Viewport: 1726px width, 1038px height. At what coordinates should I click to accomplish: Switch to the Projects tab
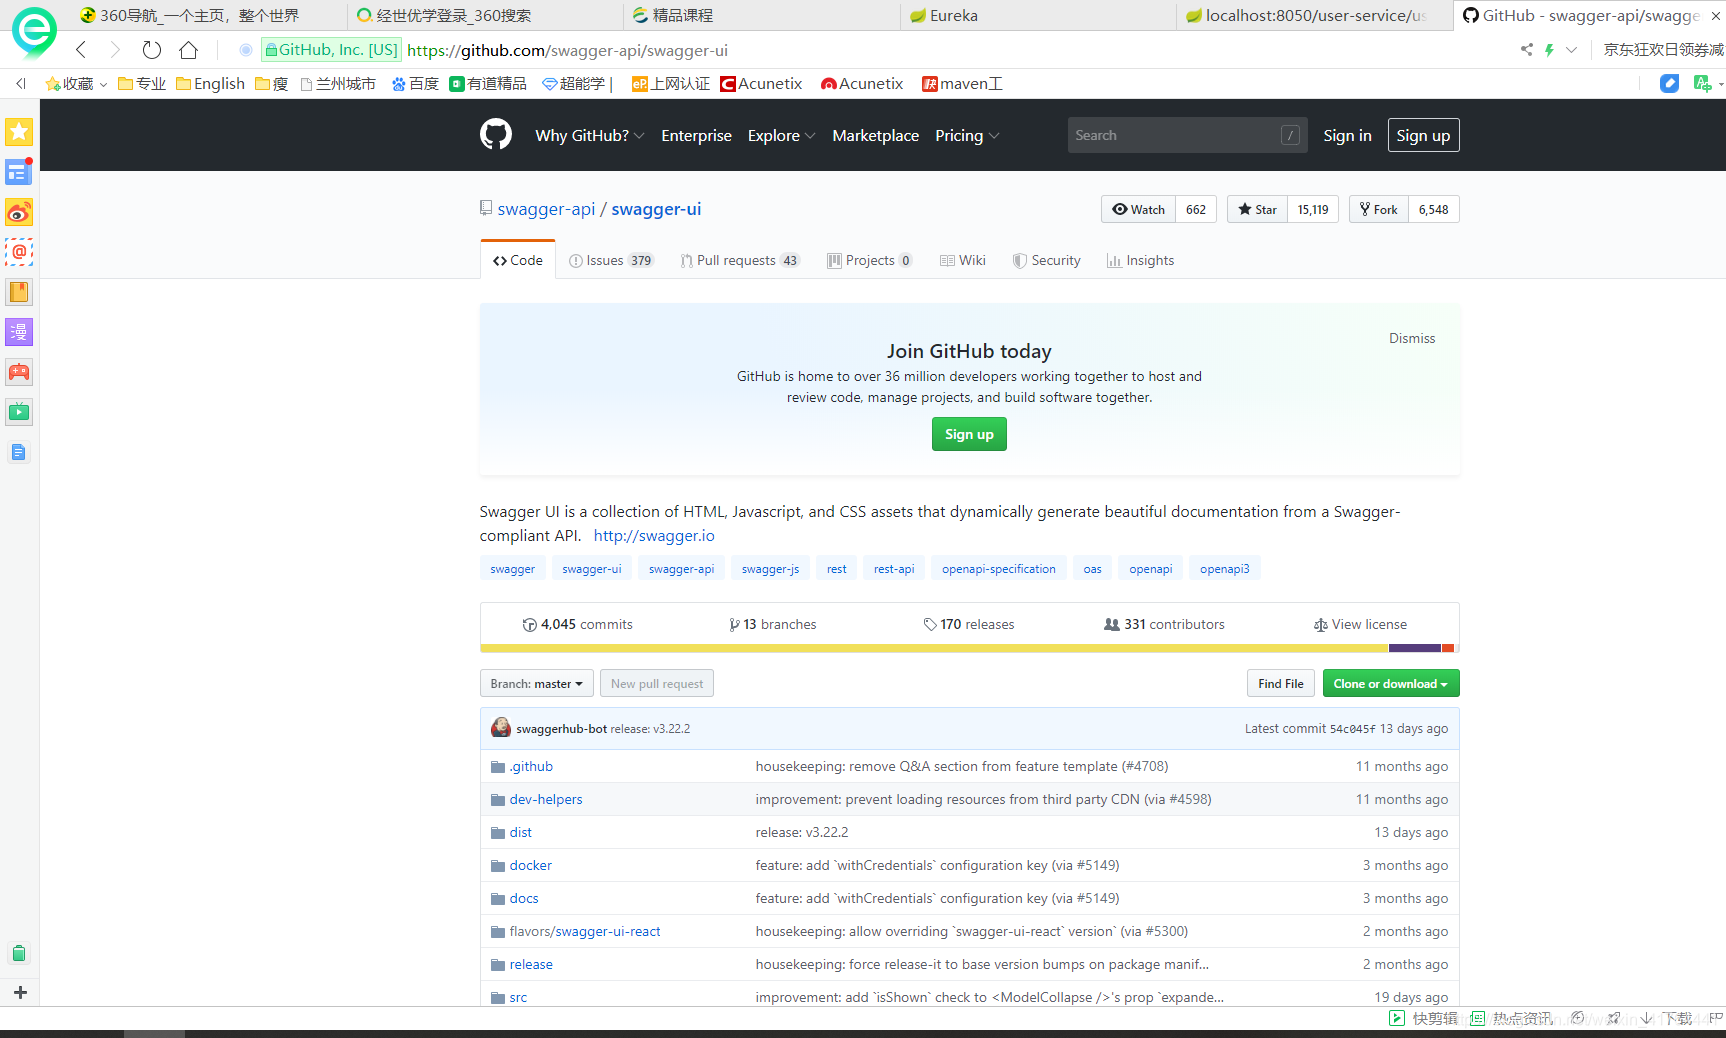coord(869,260)
